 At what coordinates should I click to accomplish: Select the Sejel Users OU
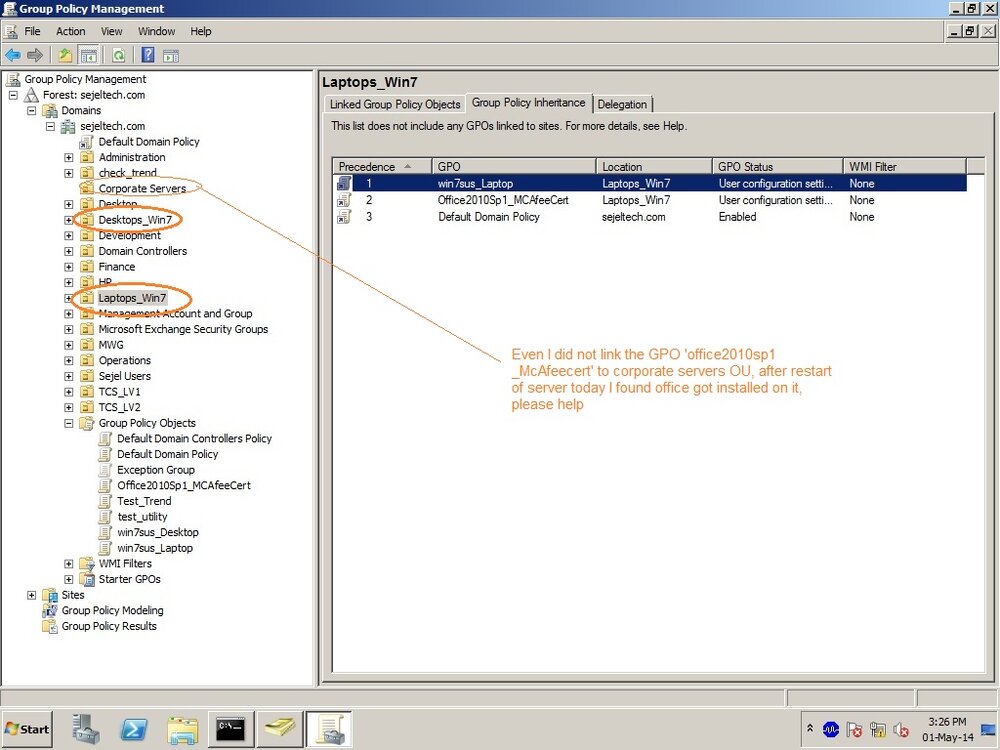[124, 376]
